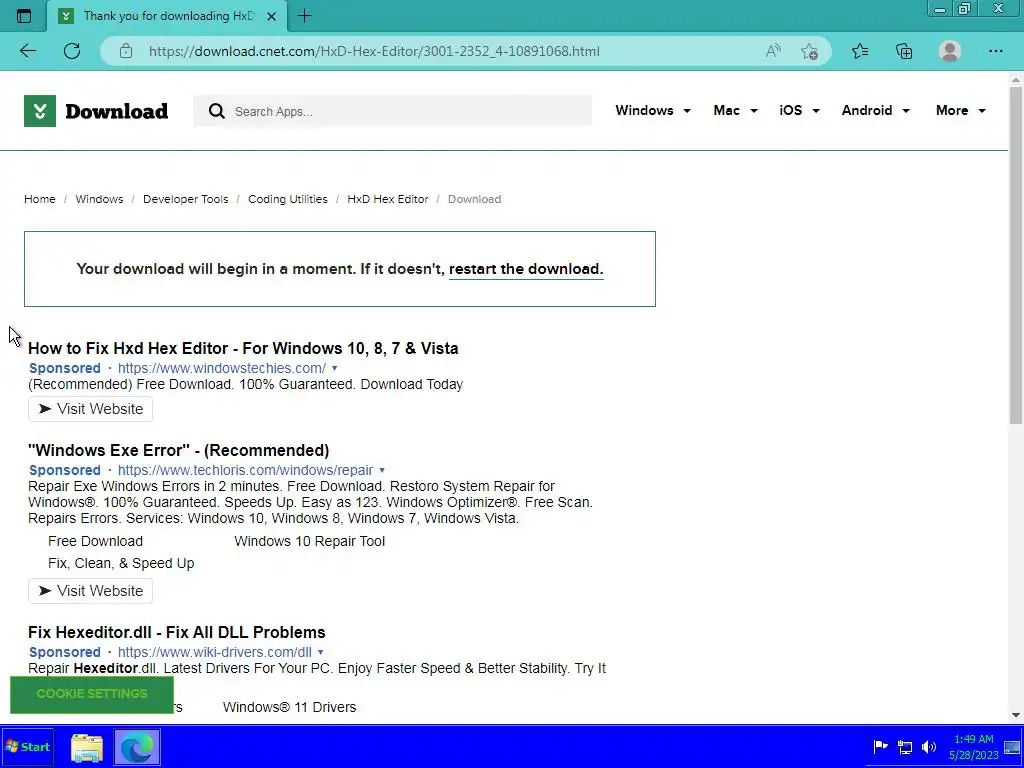Image resolution: width=1024 pixels, height=768 pixels.
Task: Open the user profile avatar
Action: coord(950,51)
